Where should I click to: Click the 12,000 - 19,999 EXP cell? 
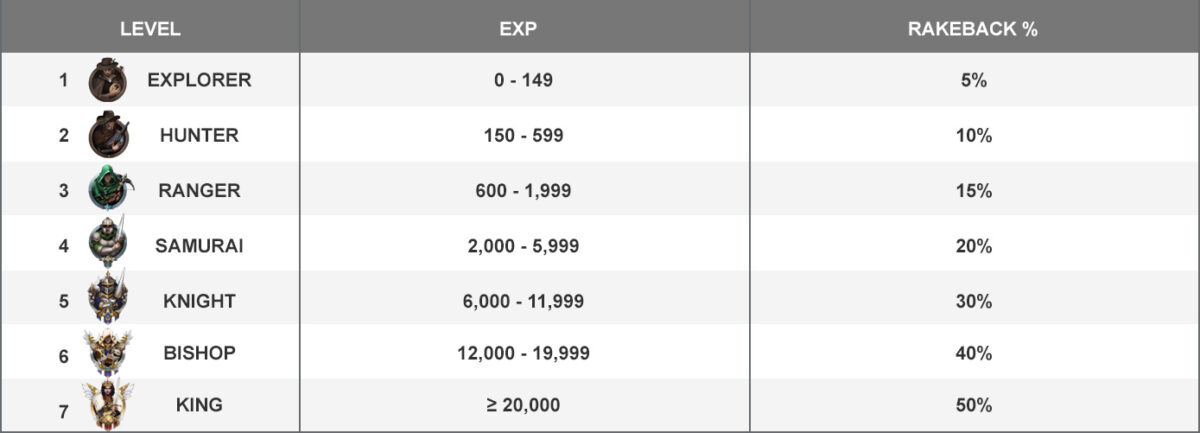[x=524, y=353]
